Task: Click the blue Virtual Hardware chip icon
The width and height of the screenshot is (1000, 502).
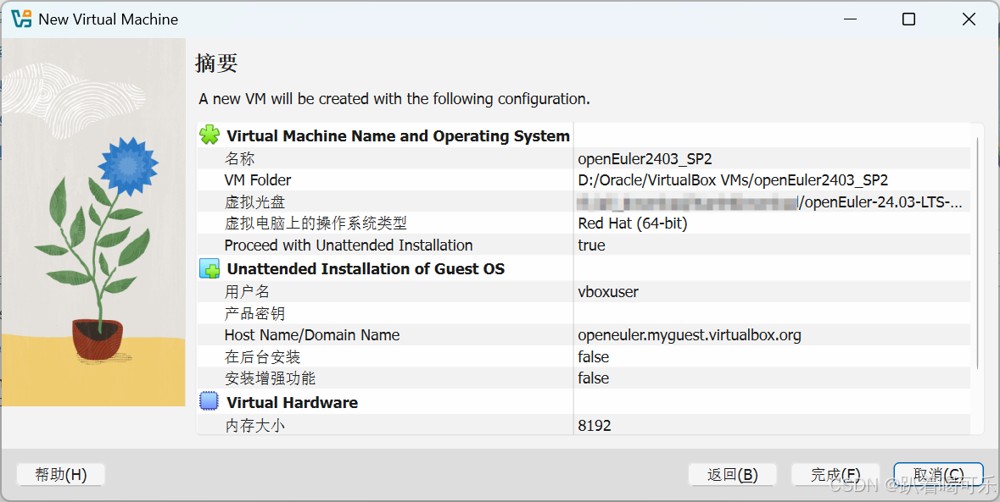Action: point(209,402)
